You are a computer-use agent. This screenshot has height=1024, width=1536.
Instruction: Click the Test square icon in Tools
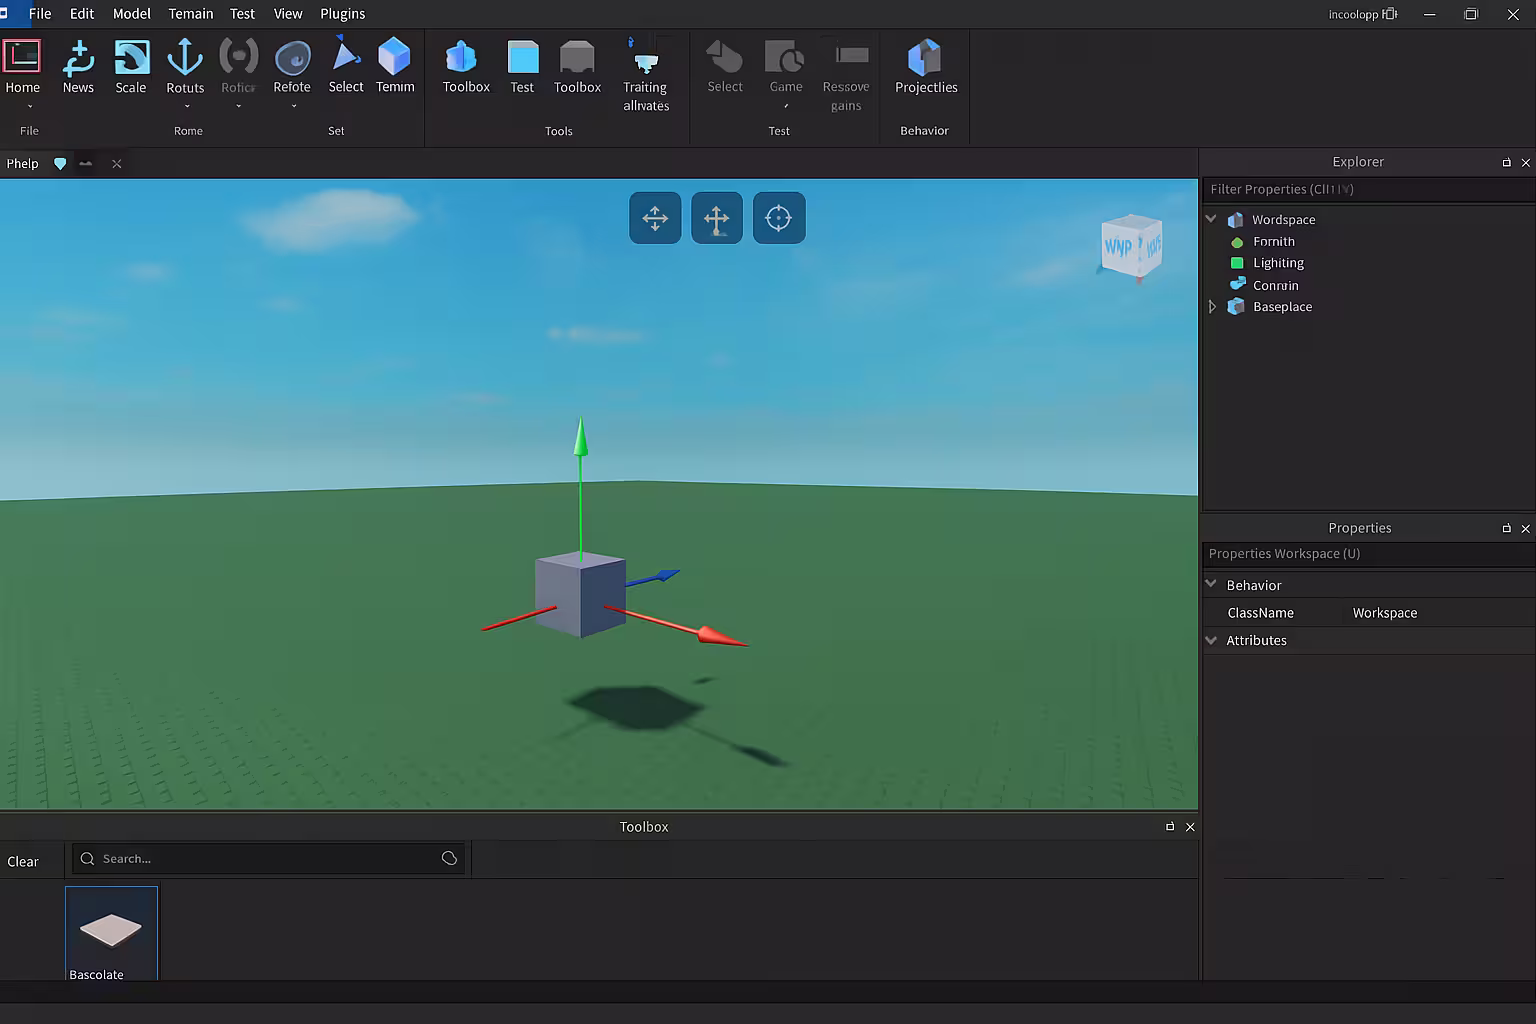pos(522,57)
